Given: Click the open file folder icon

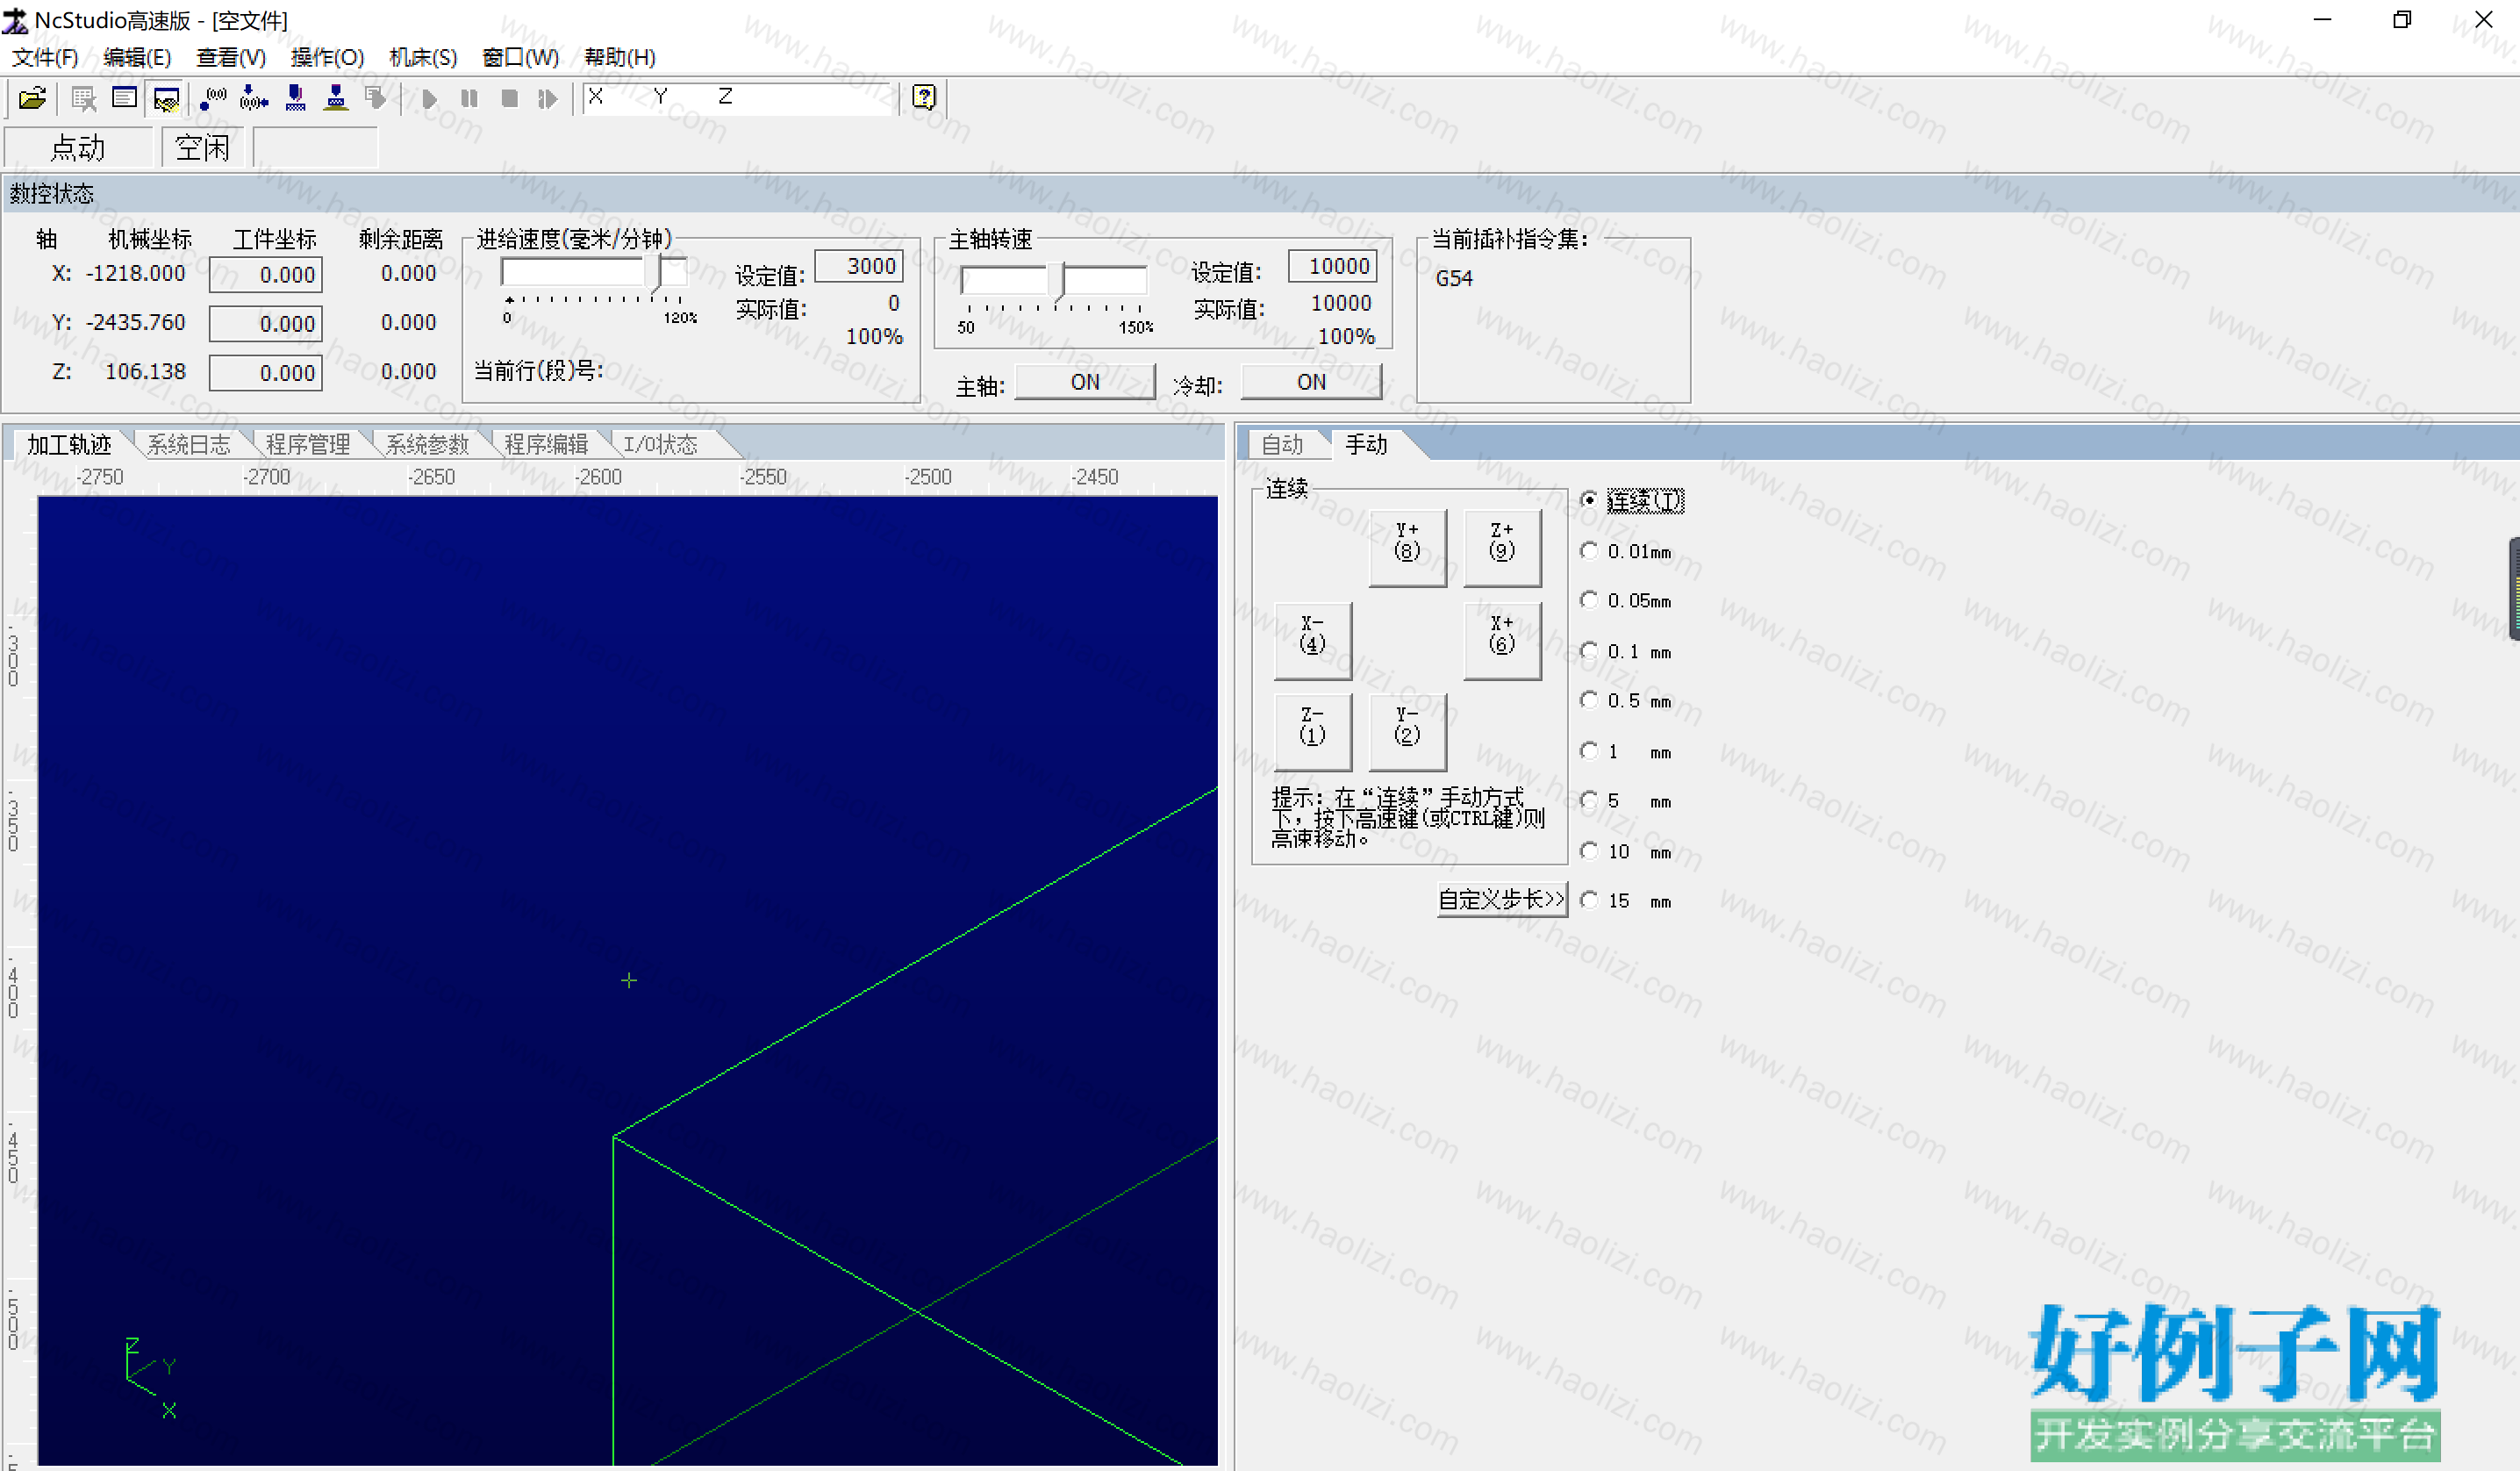Looking at the screenshot, I should click(32, 98).
